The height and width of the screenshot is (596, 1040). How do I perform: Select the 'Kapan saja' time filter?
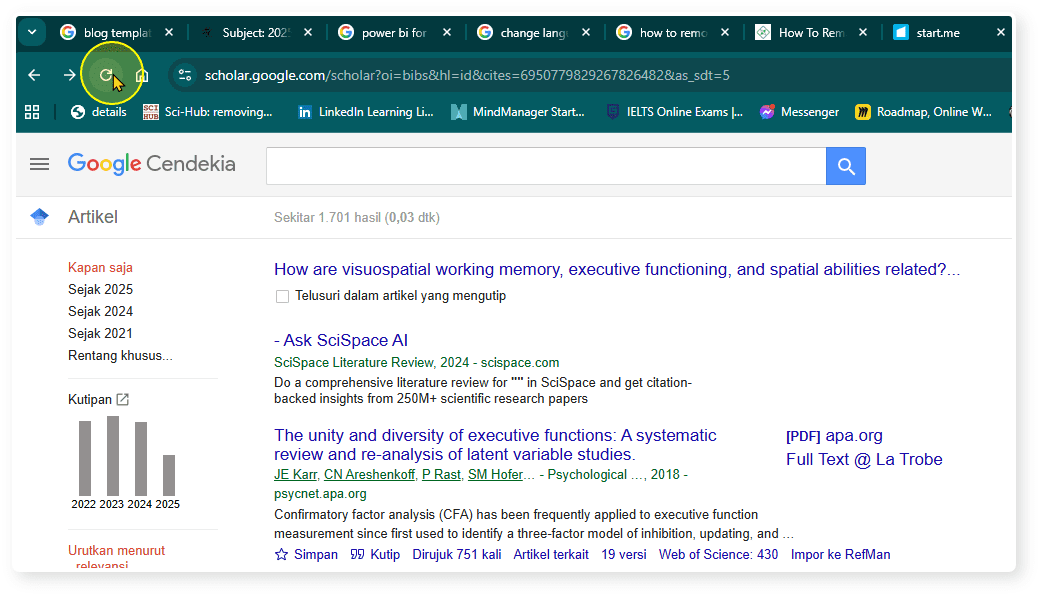coord(100,267)
